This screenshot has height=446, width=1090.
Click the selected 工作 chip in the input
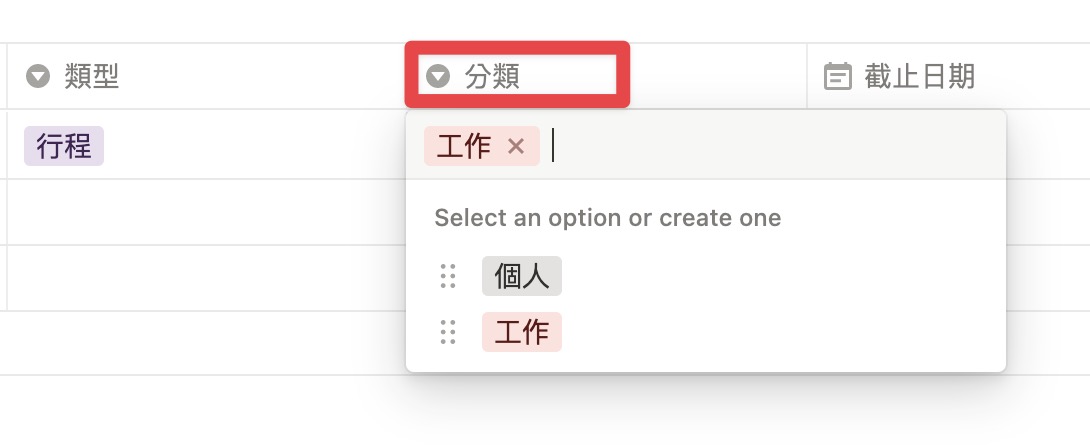coord(482,146)
